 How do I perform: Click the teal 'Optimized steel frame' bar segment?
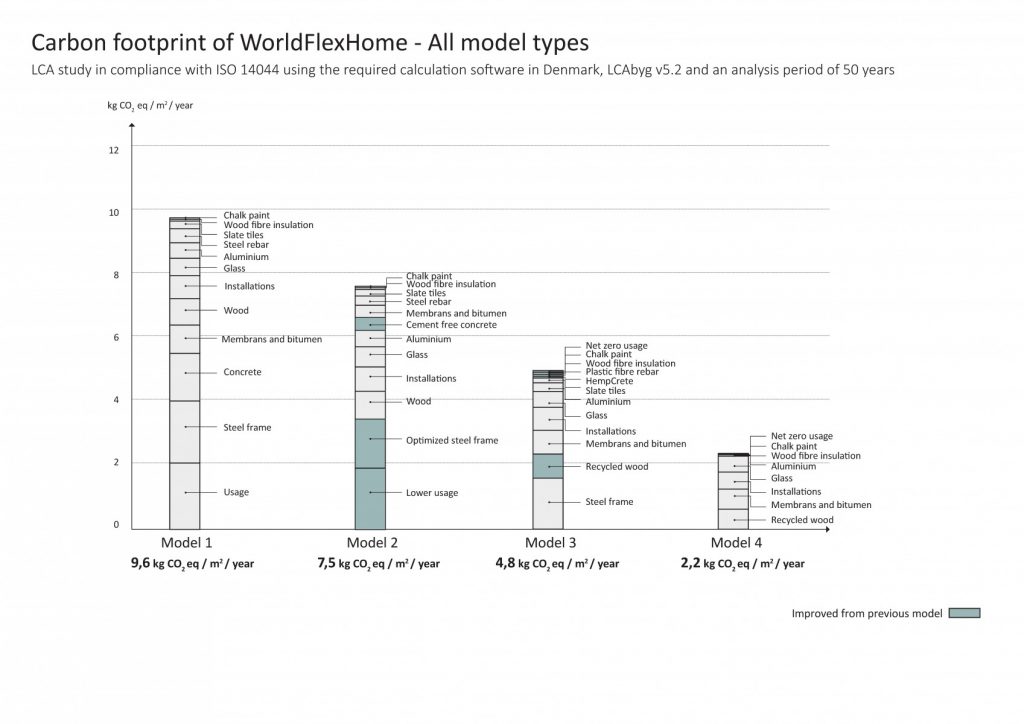(x=370, y=444)
